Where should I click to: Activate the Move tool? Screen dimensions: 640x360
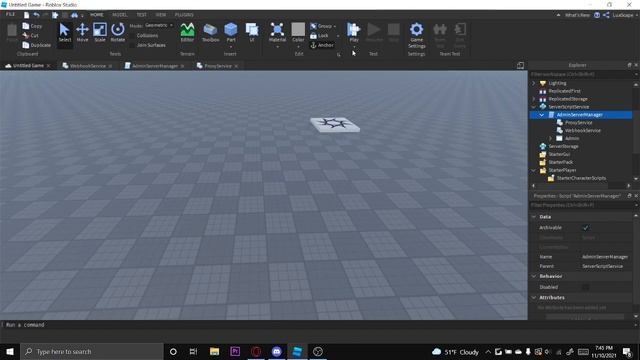82,32
